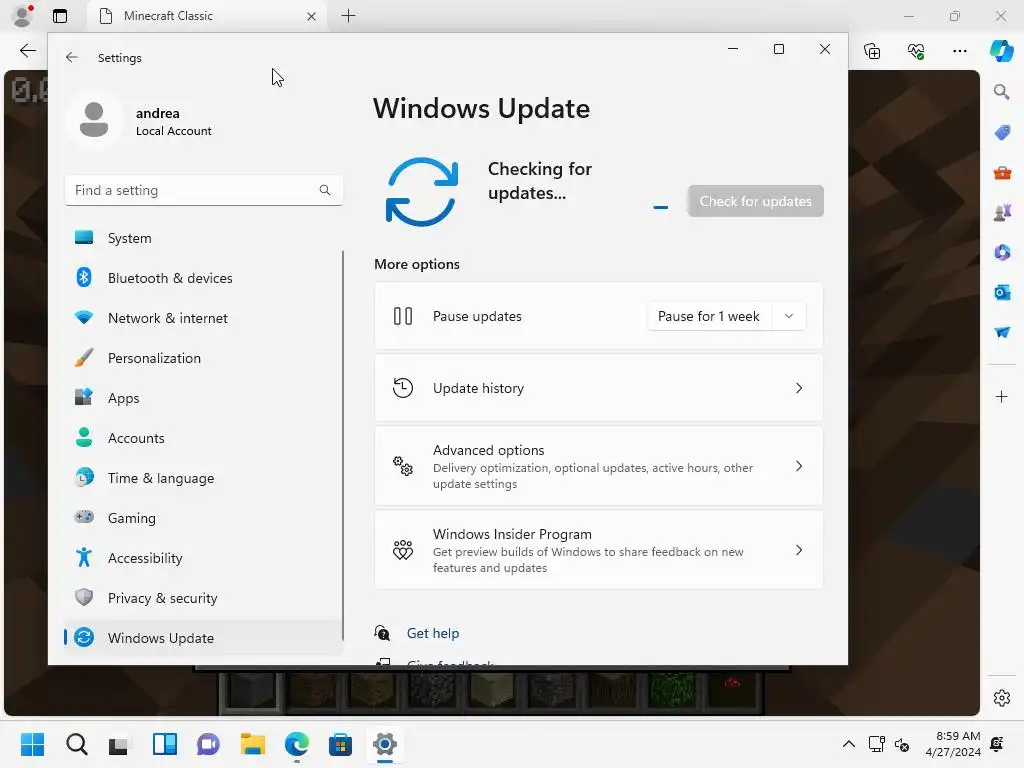This screenshot has width=1024, height=768.
Task: Open the System settings category
Action: pos(203,238)
